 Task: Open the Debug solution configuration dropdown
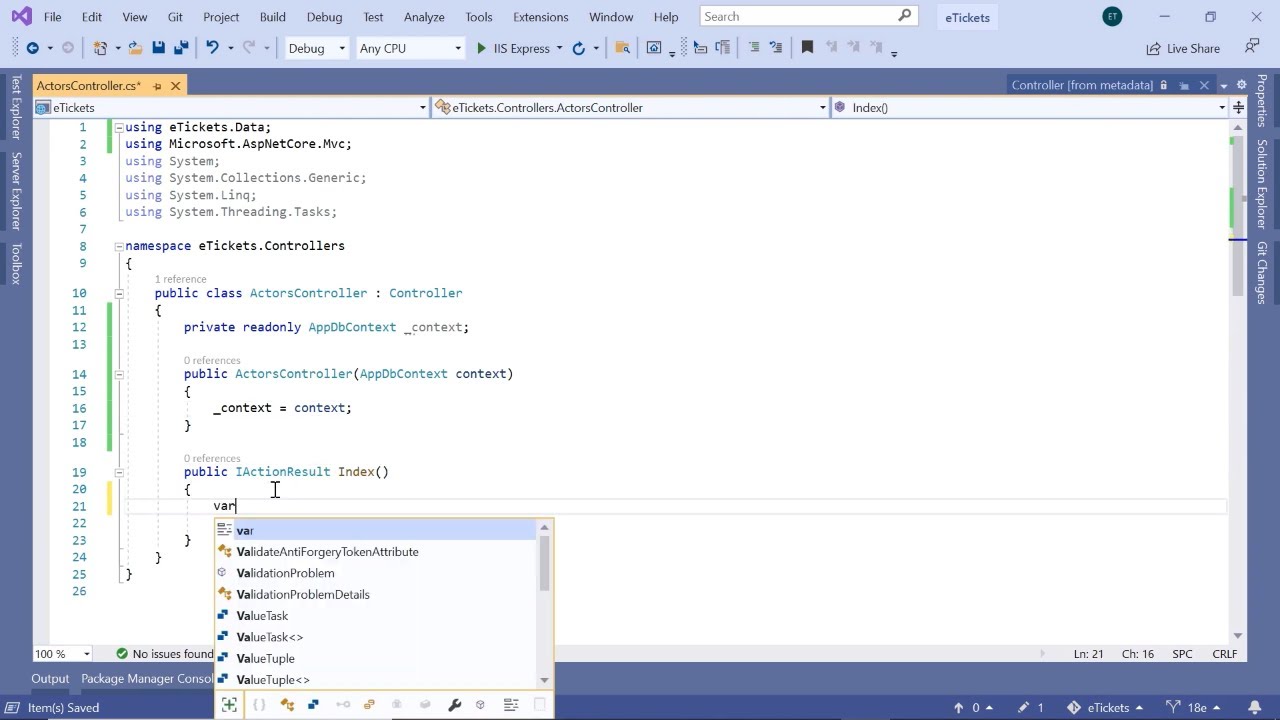pyautogui.click(x=316, y=48)
